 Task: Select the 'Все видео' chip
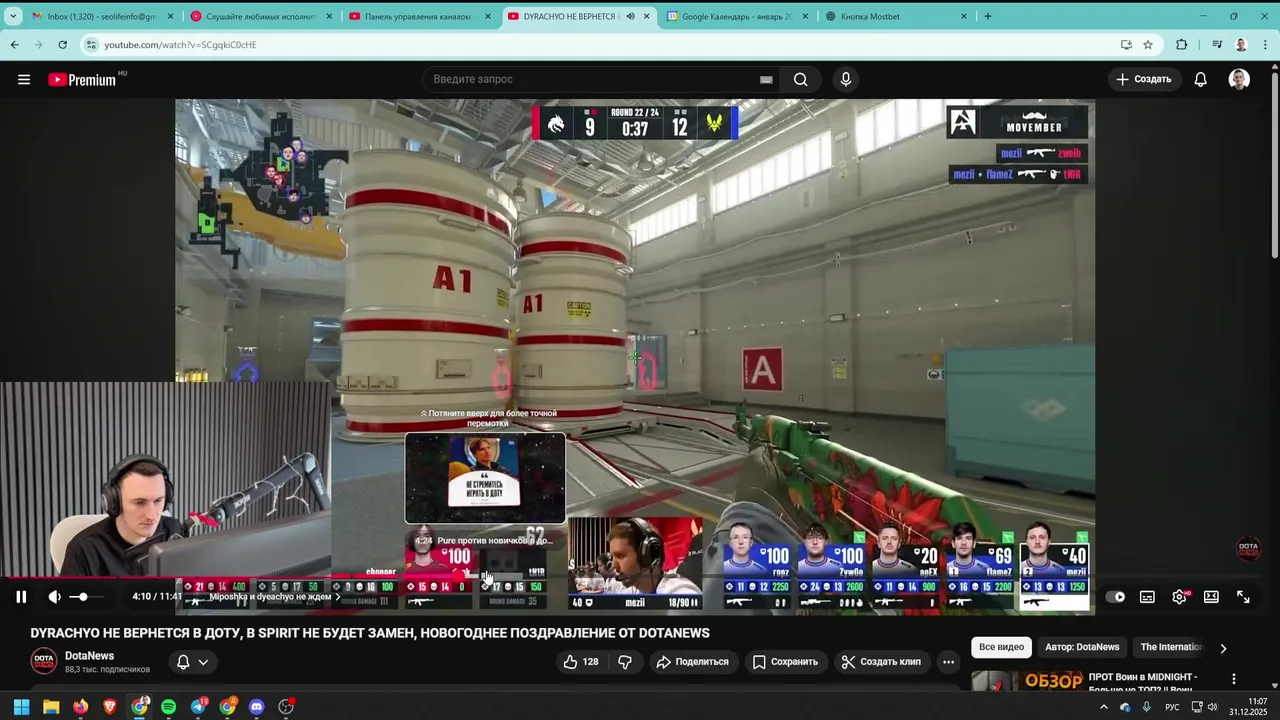[x=1001, y=647]
